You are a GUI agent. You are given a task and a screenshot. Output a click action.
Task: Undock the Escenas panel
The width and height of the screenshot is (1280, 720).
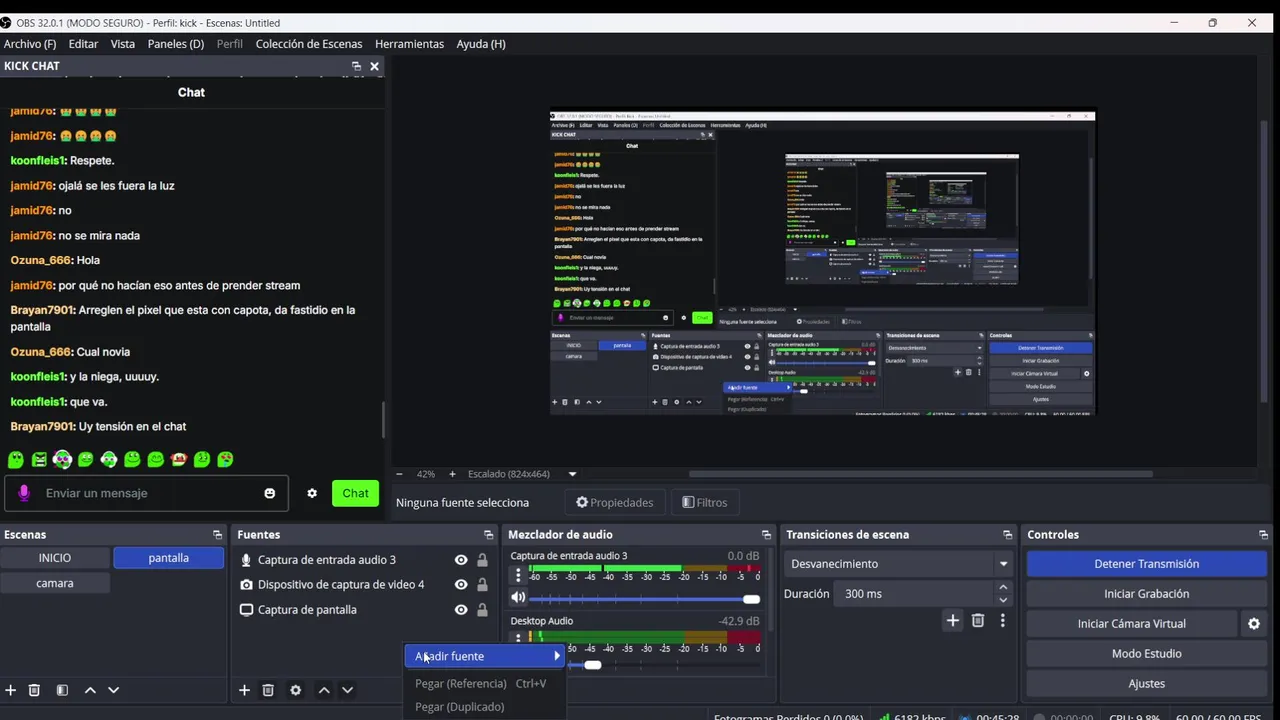click(x=217, y=535)
